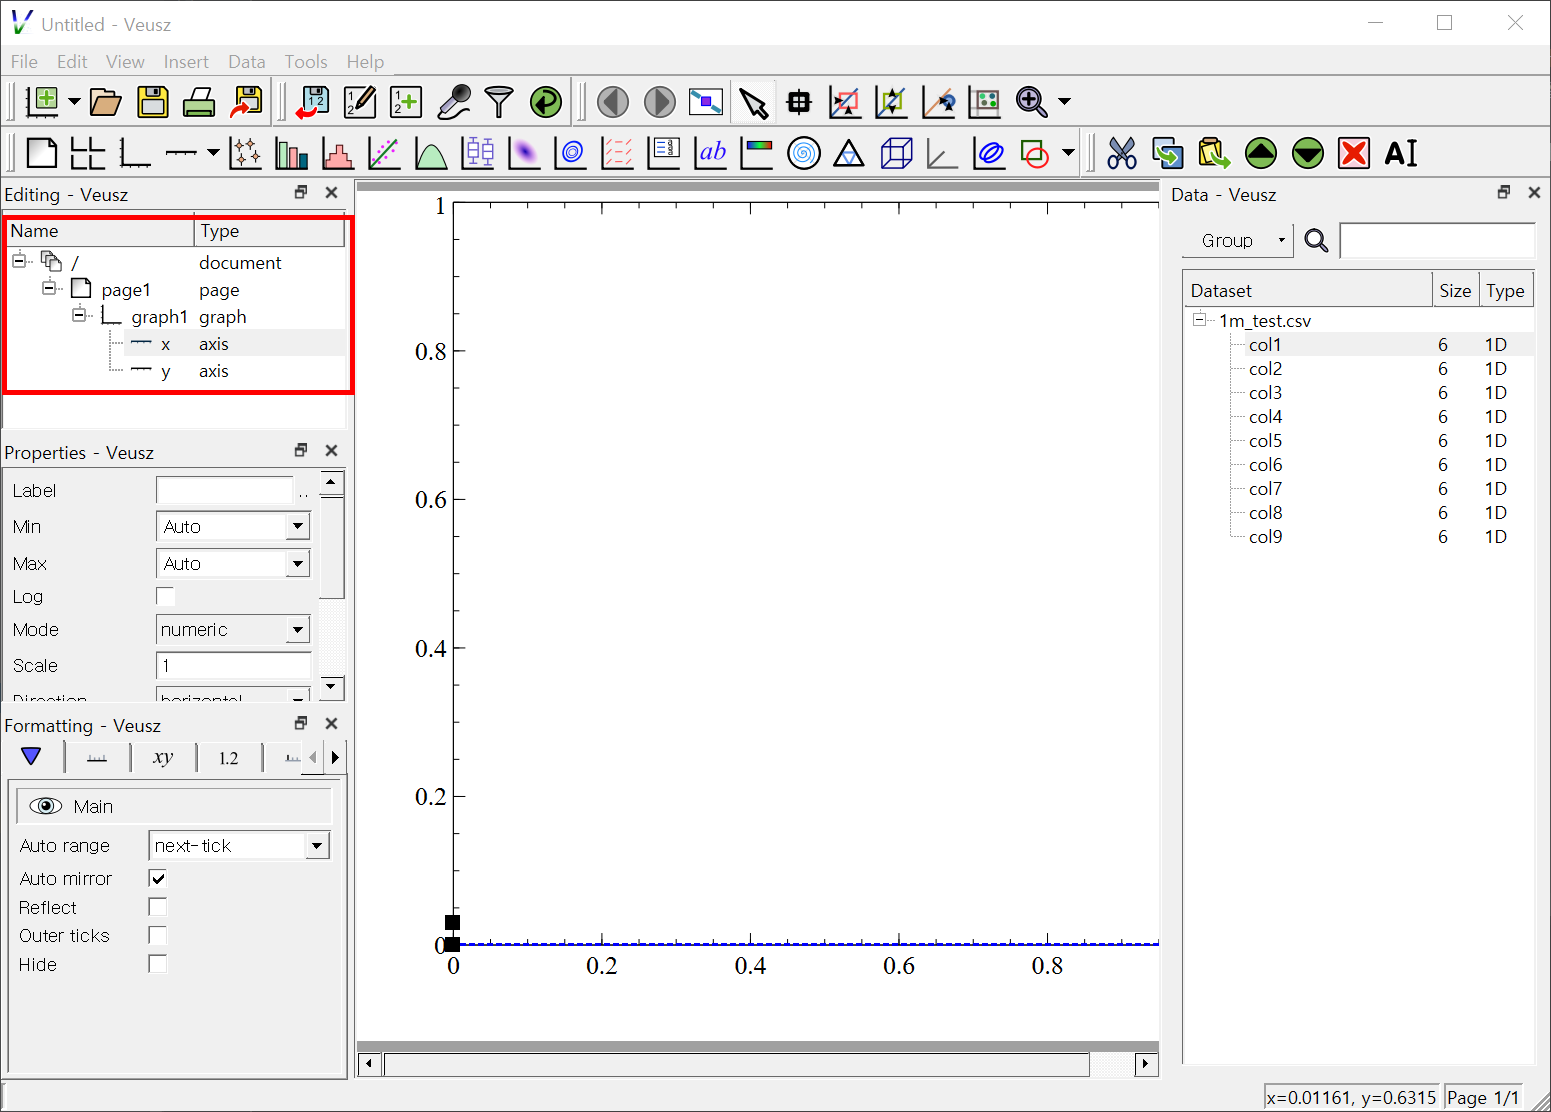Click the dataset search input field
The height and width of the screenshot is (1112, 1551).
click(x=1437, y=241)
